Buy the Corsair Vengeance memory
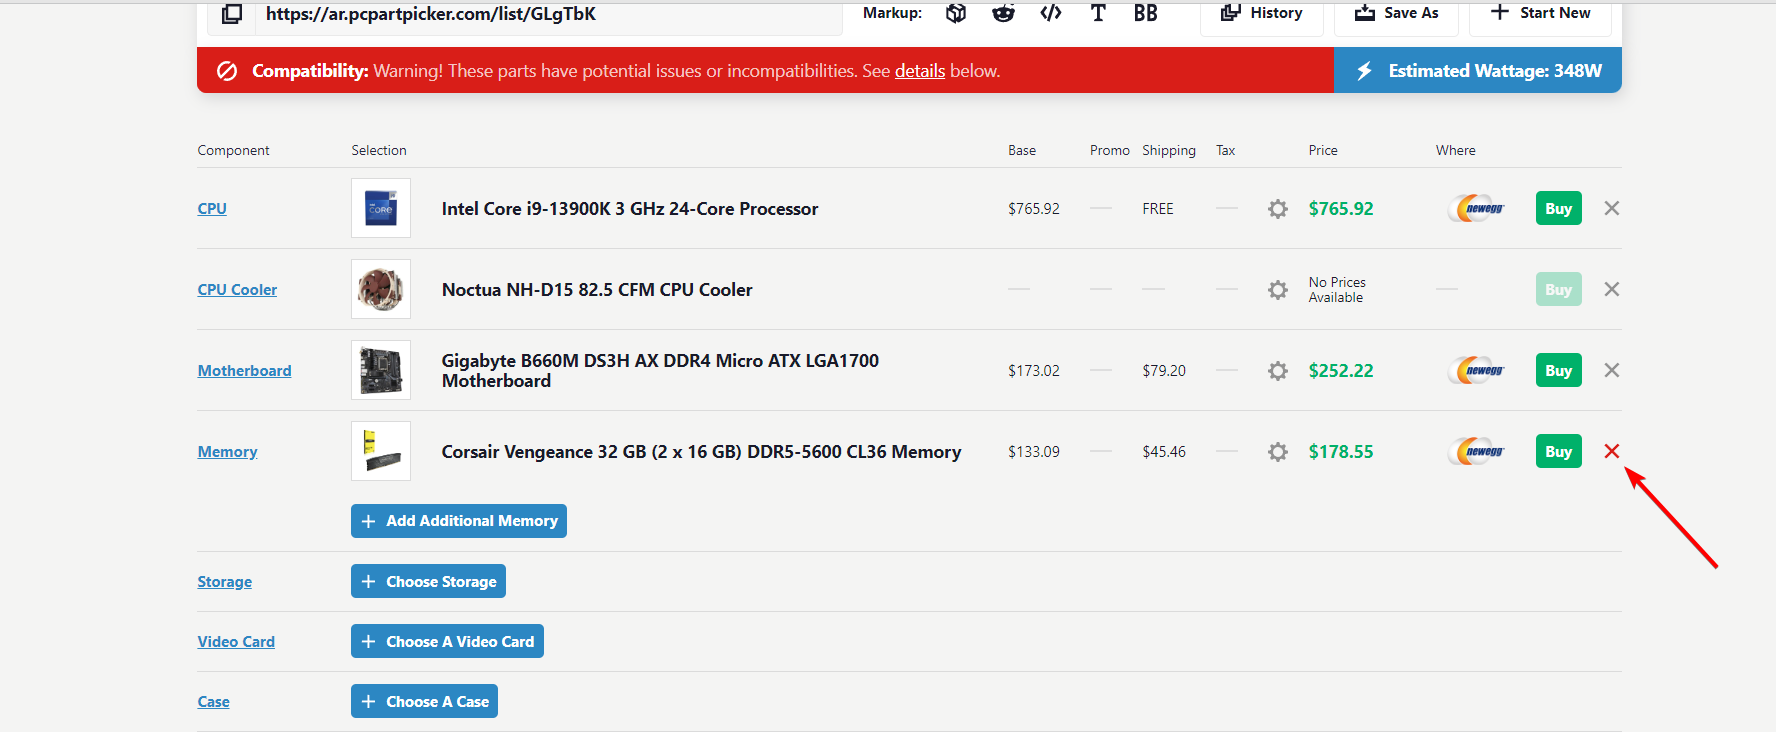Viewport: 1776px width, 732px height. (x=1558, y=451)
